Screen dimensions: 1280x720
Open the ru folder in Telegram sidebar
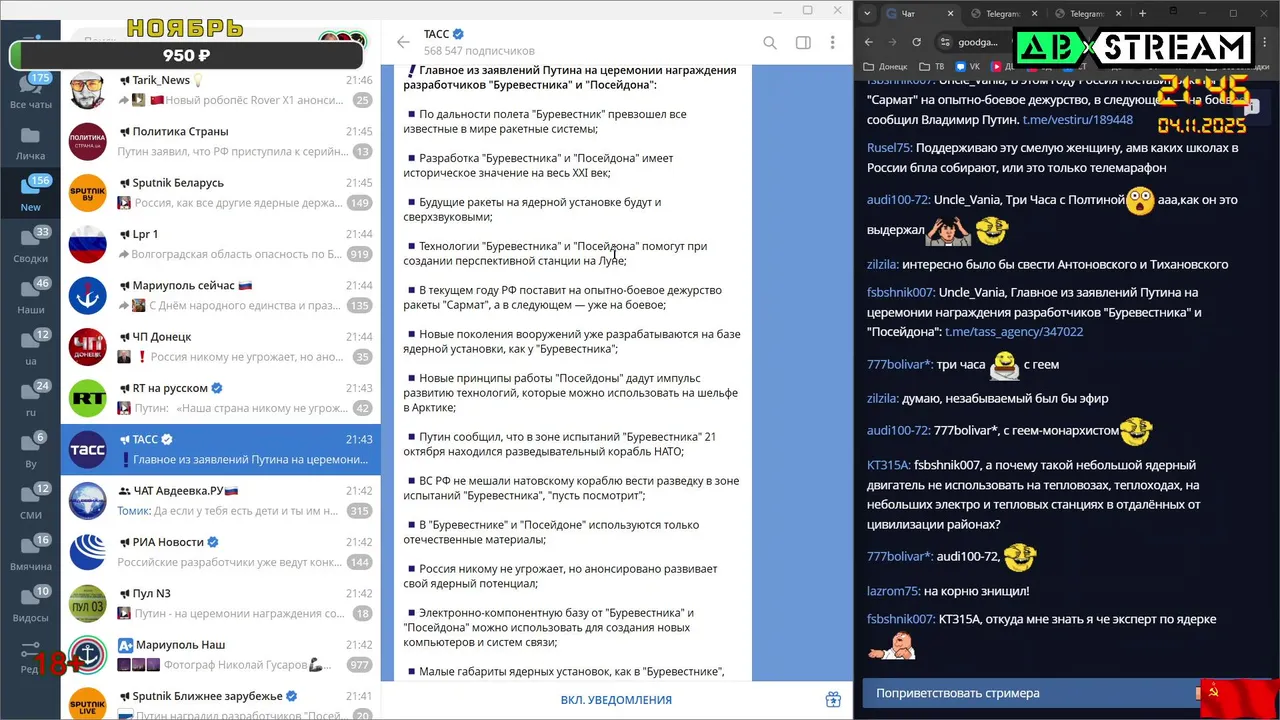tap(30, 400)
